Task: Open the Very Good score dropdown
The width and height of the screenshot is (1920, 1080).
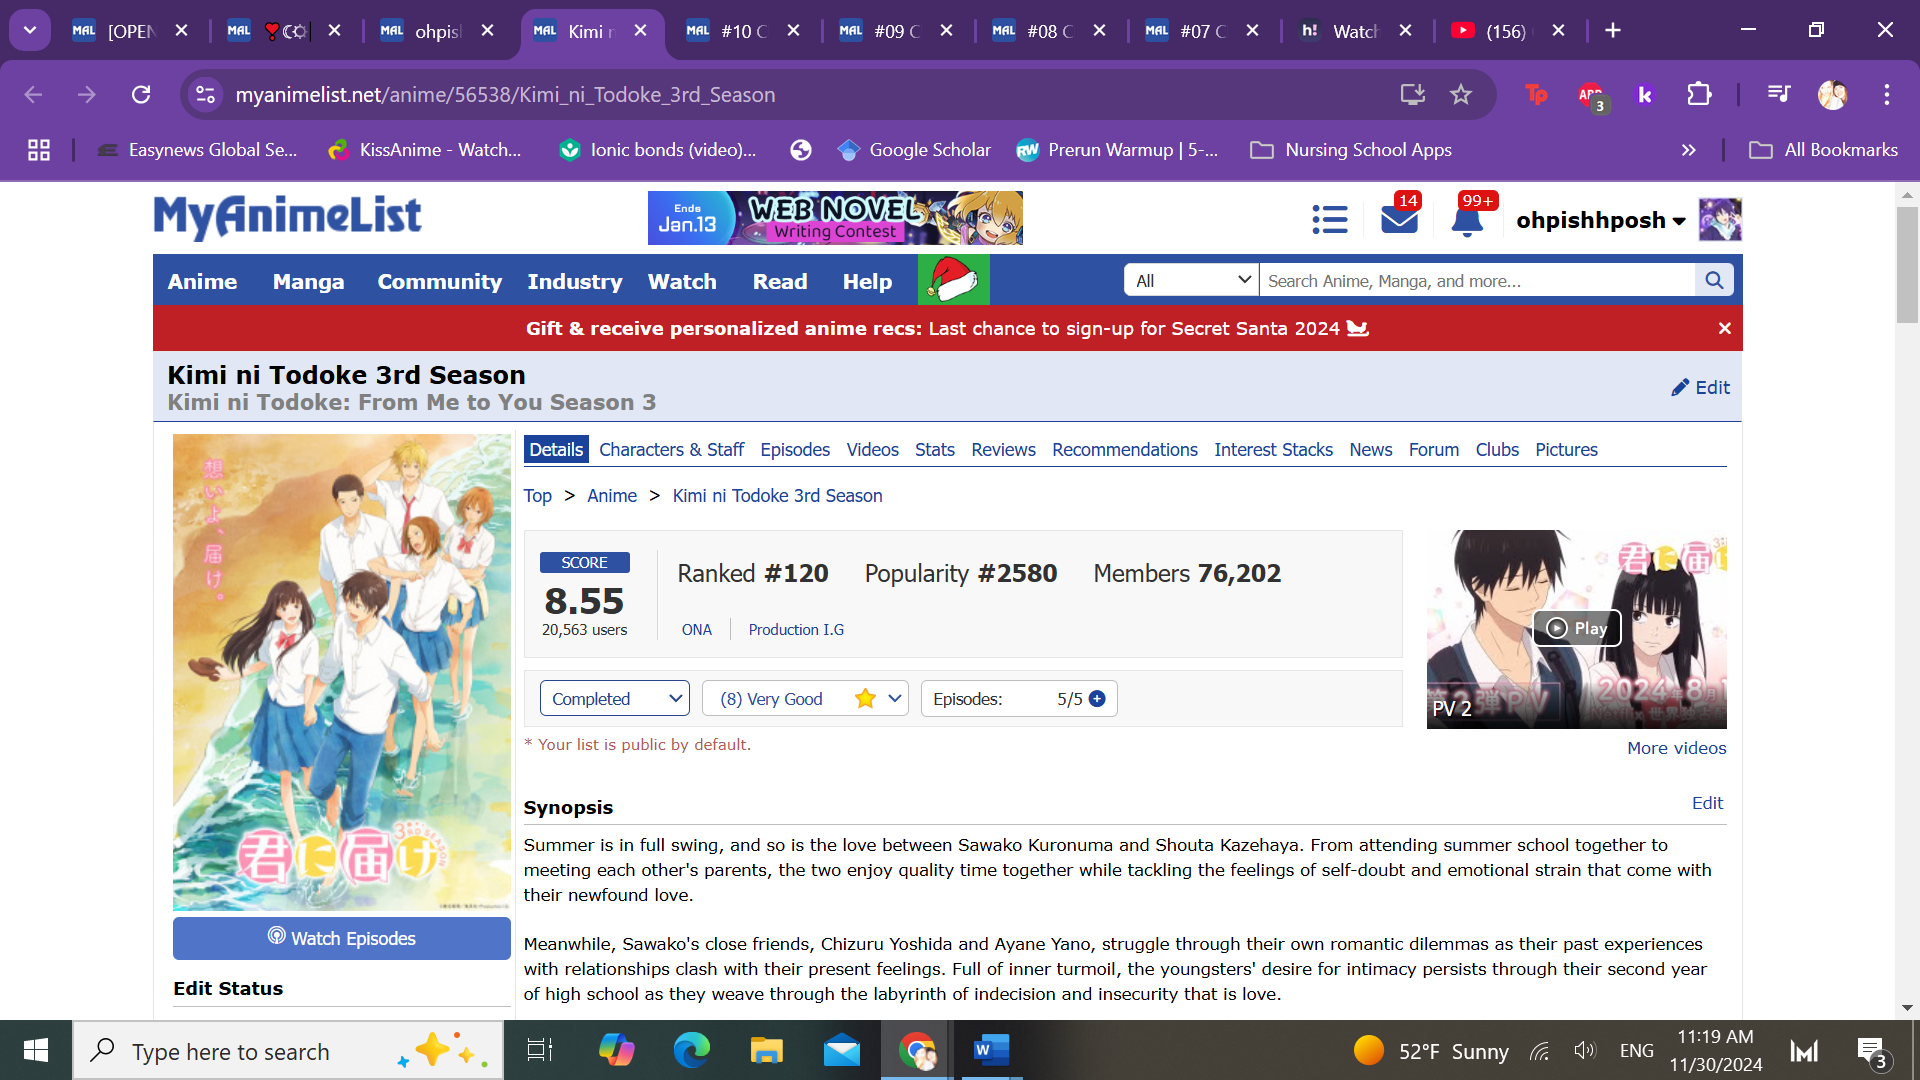Action: pos(805,699)
